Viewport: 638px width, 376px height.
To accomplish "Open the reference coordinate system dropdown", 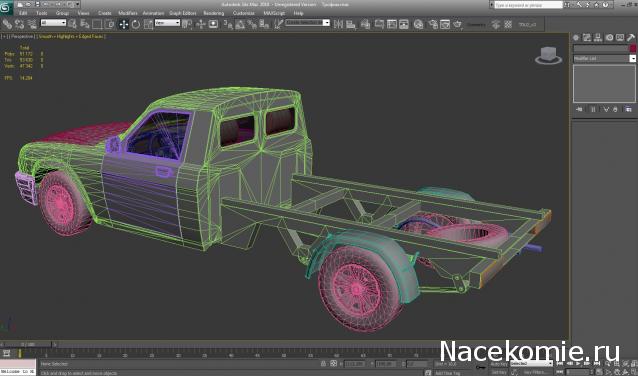I will click(x=167, y=23).
